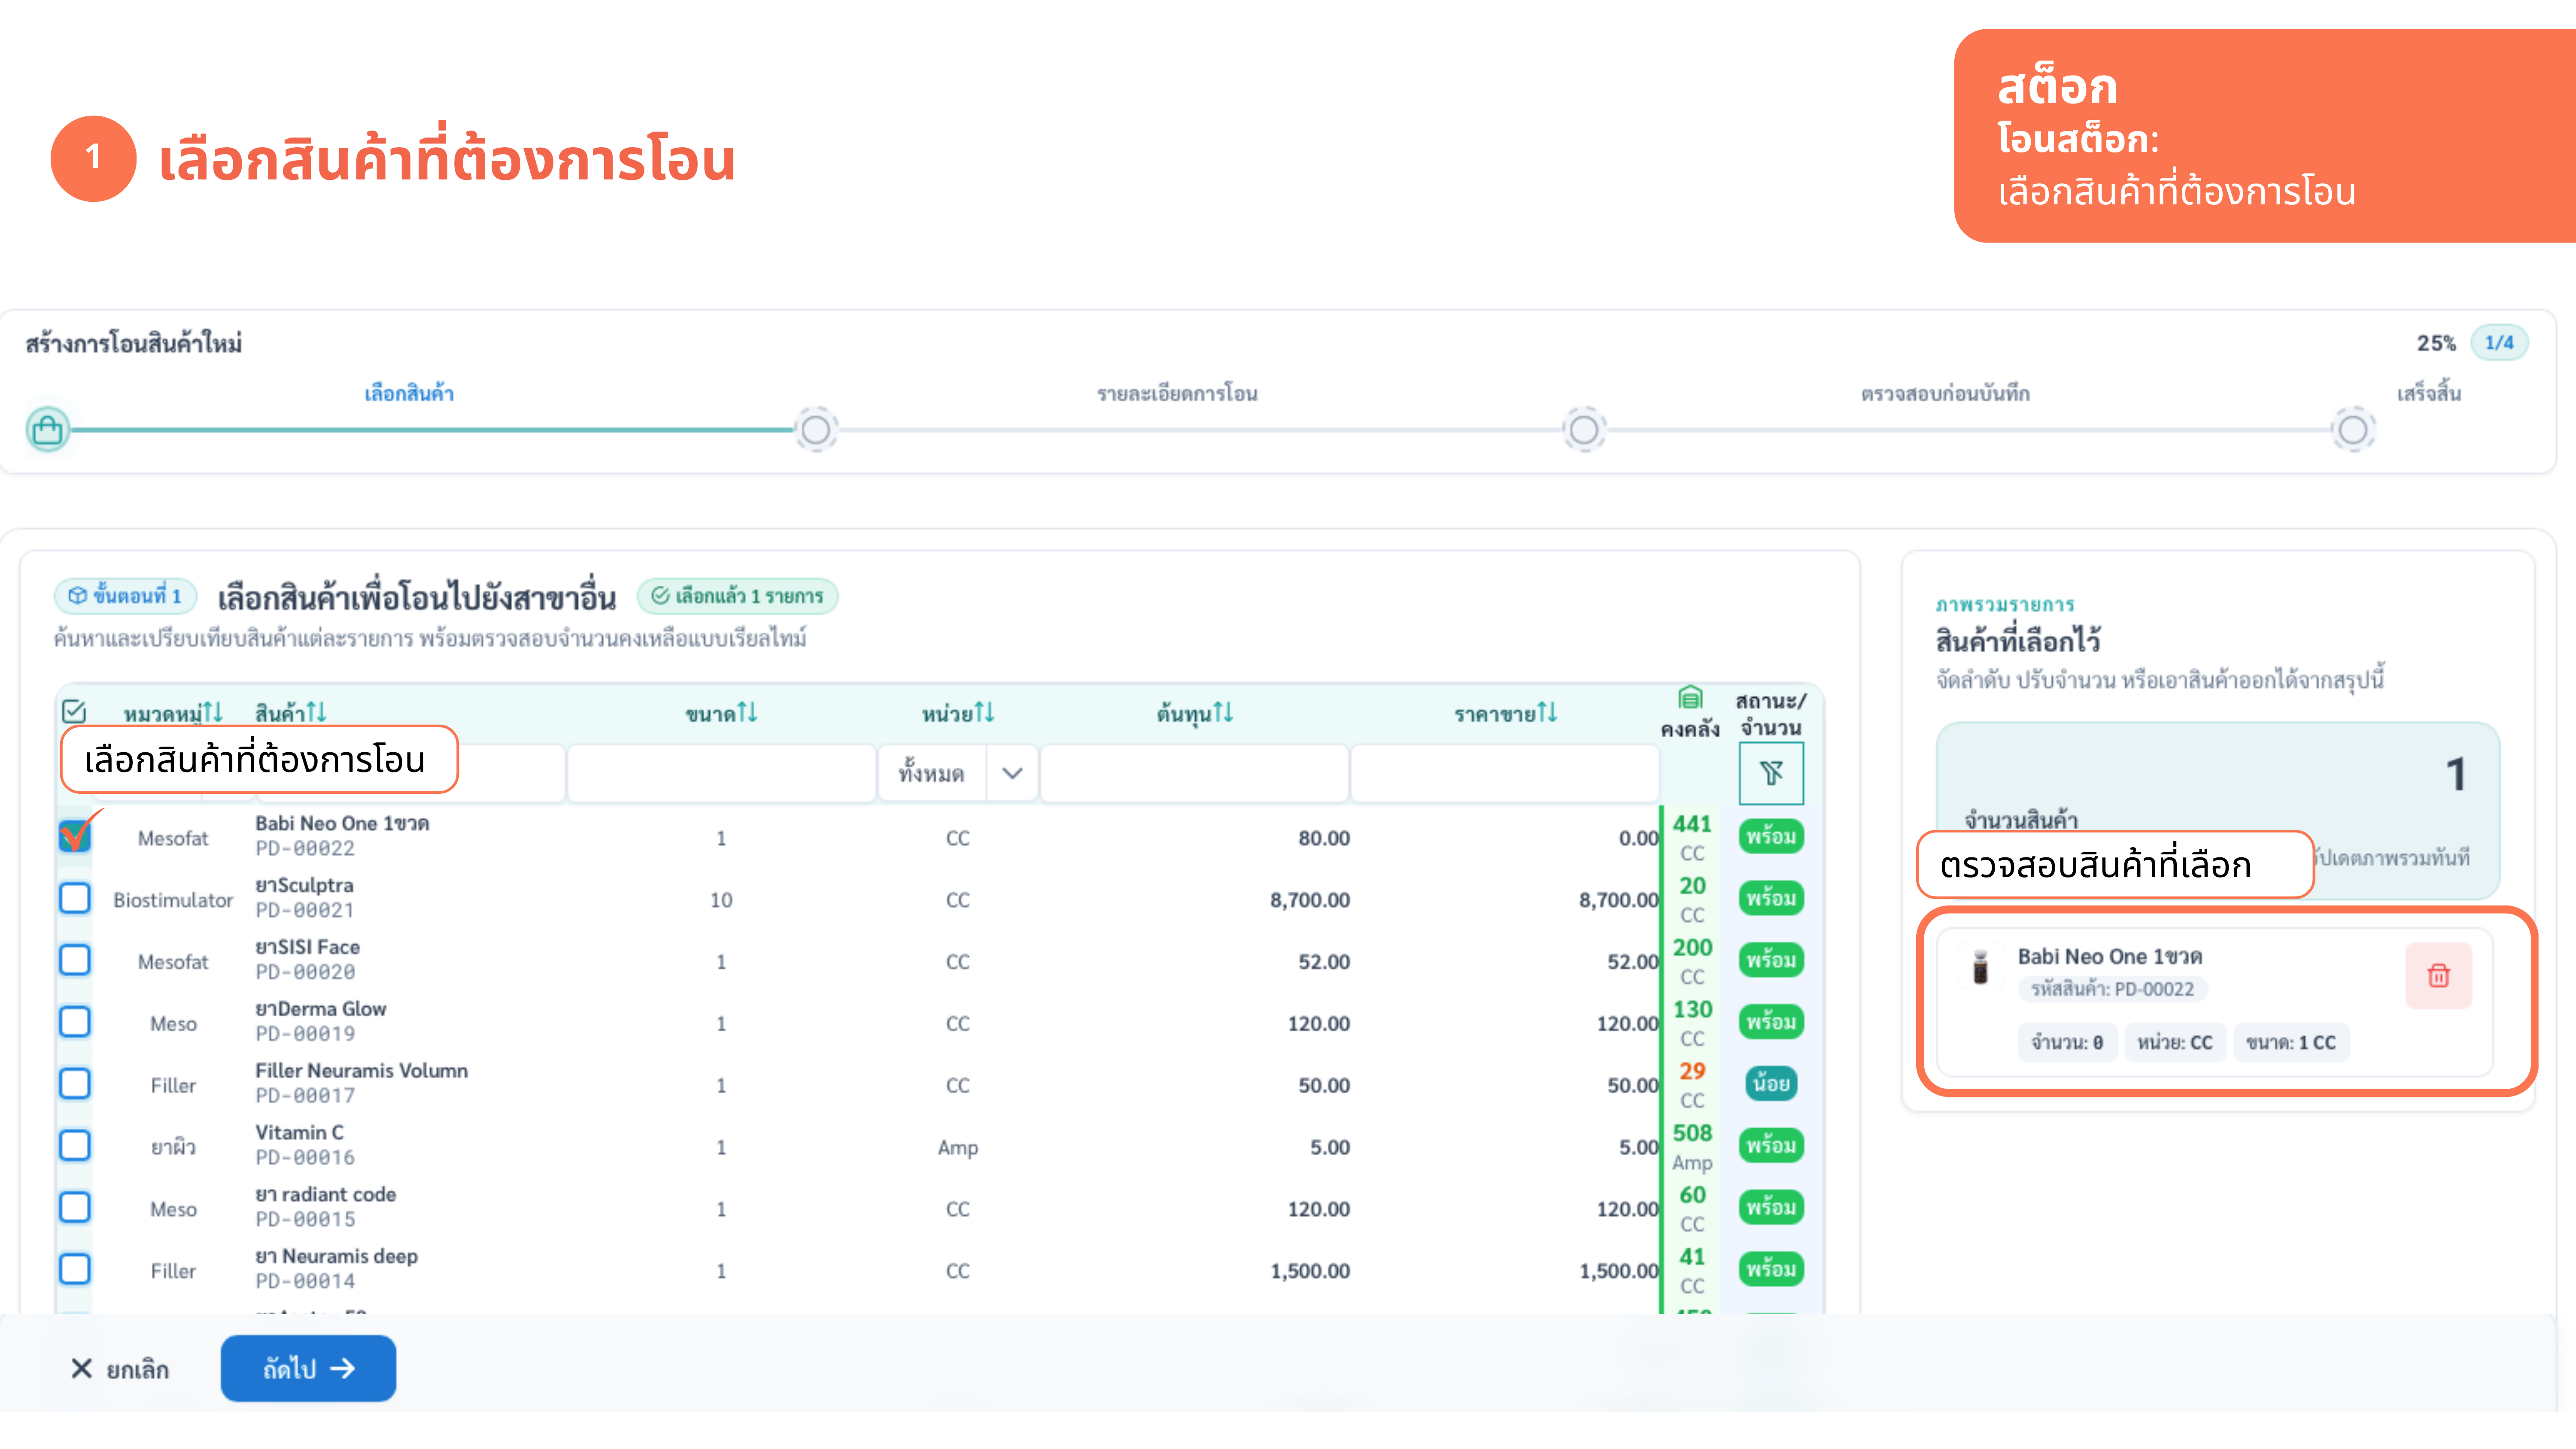
Task: Click step circle between เลือกสินค้า and รายละเอียดการโอน
Action: pyautogui.click(x=816, y=430)
